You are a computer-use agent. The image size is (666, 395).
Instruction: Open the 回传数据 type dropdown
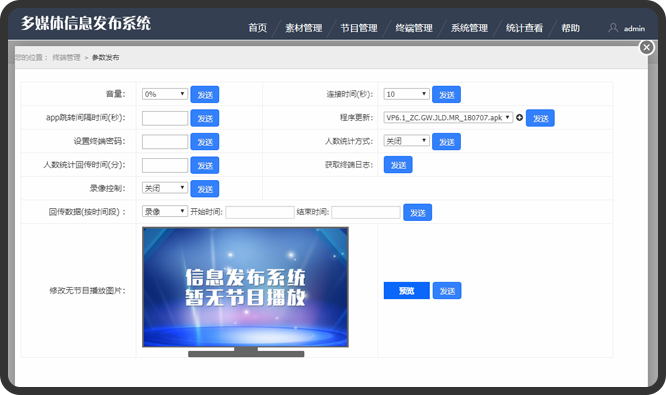click(165, 211)
